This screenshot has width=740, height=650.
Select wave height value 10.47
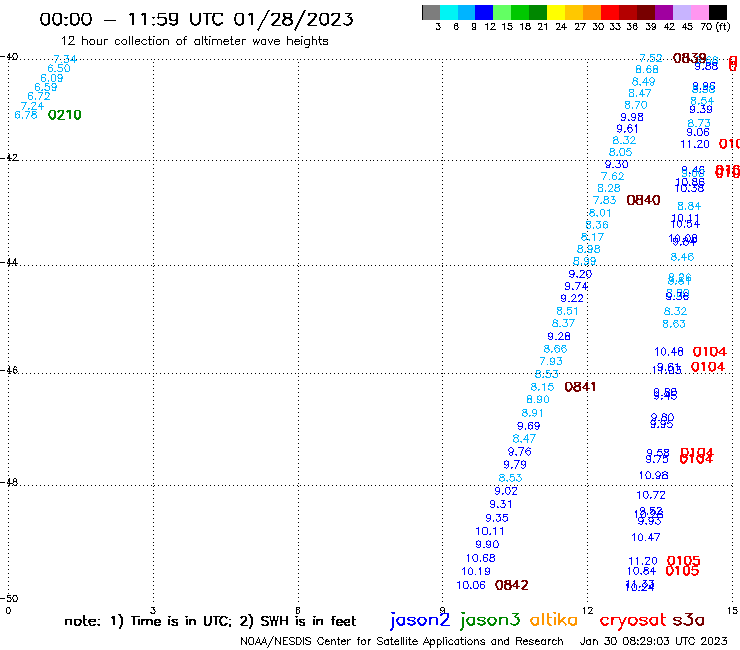click(x=646, y=537)
